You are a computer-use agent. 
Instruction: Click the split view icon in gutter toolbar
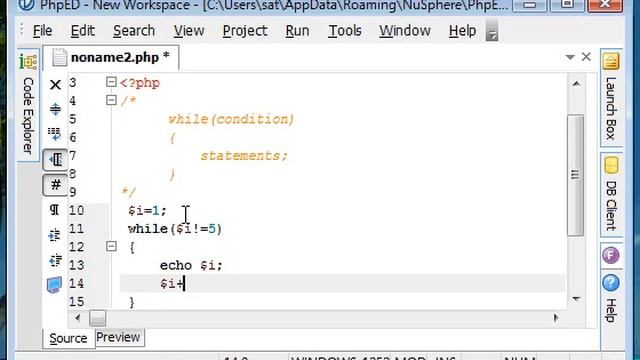pyautogui.click(x=55, y=109)
